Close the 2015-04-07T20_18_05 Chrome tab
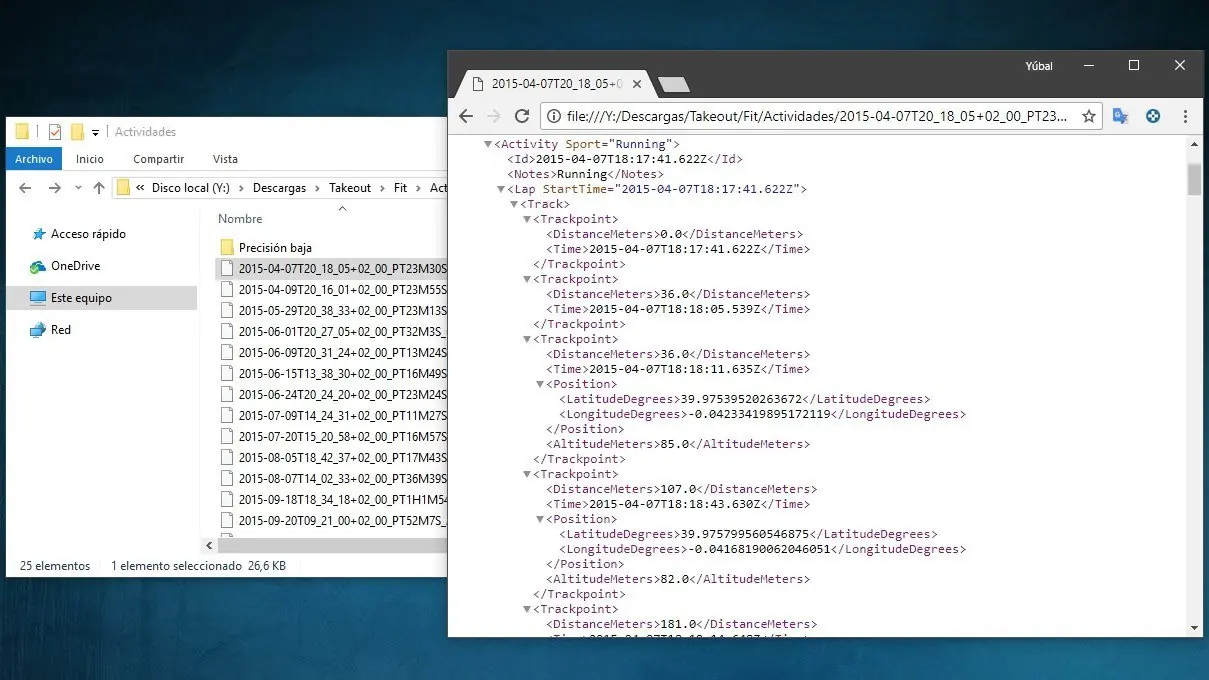This screenshot has height=680, width=1209. tap(636, 84)
